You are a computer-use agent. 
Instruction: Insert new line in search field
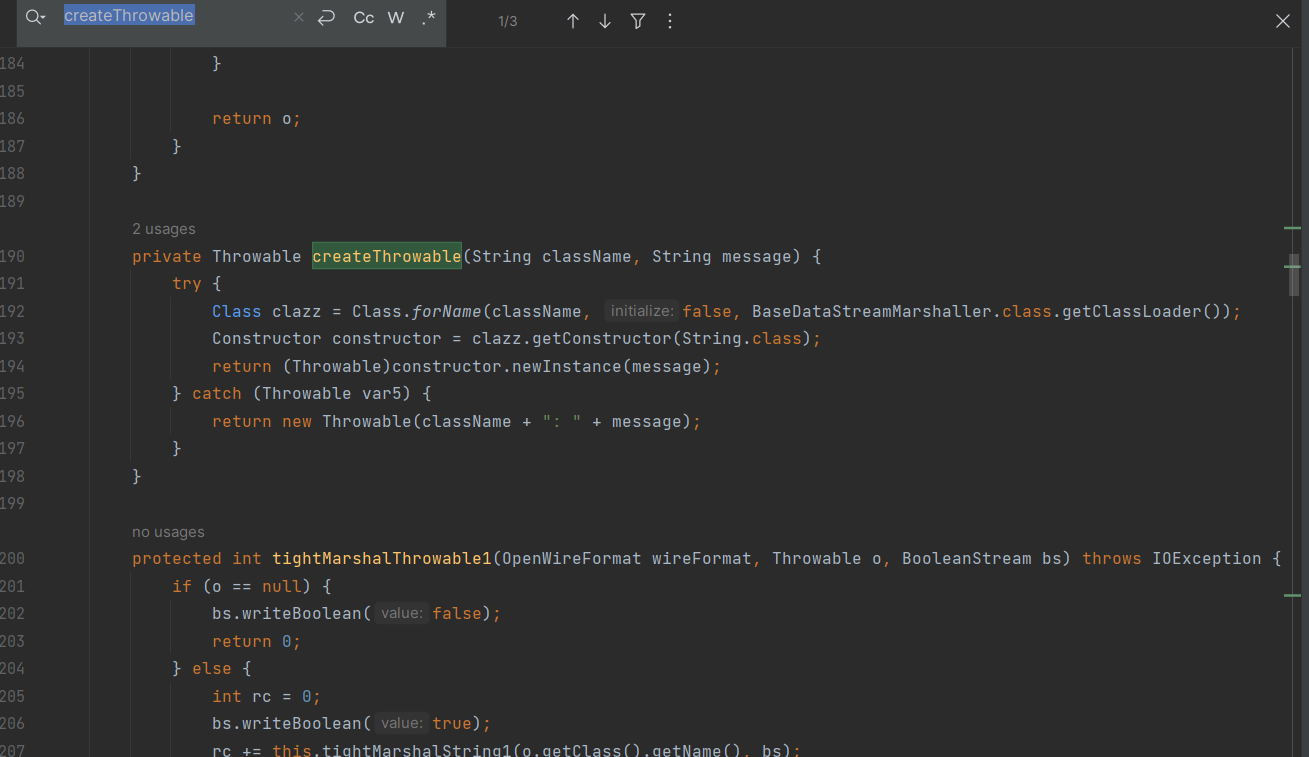(x=326, y=17)
